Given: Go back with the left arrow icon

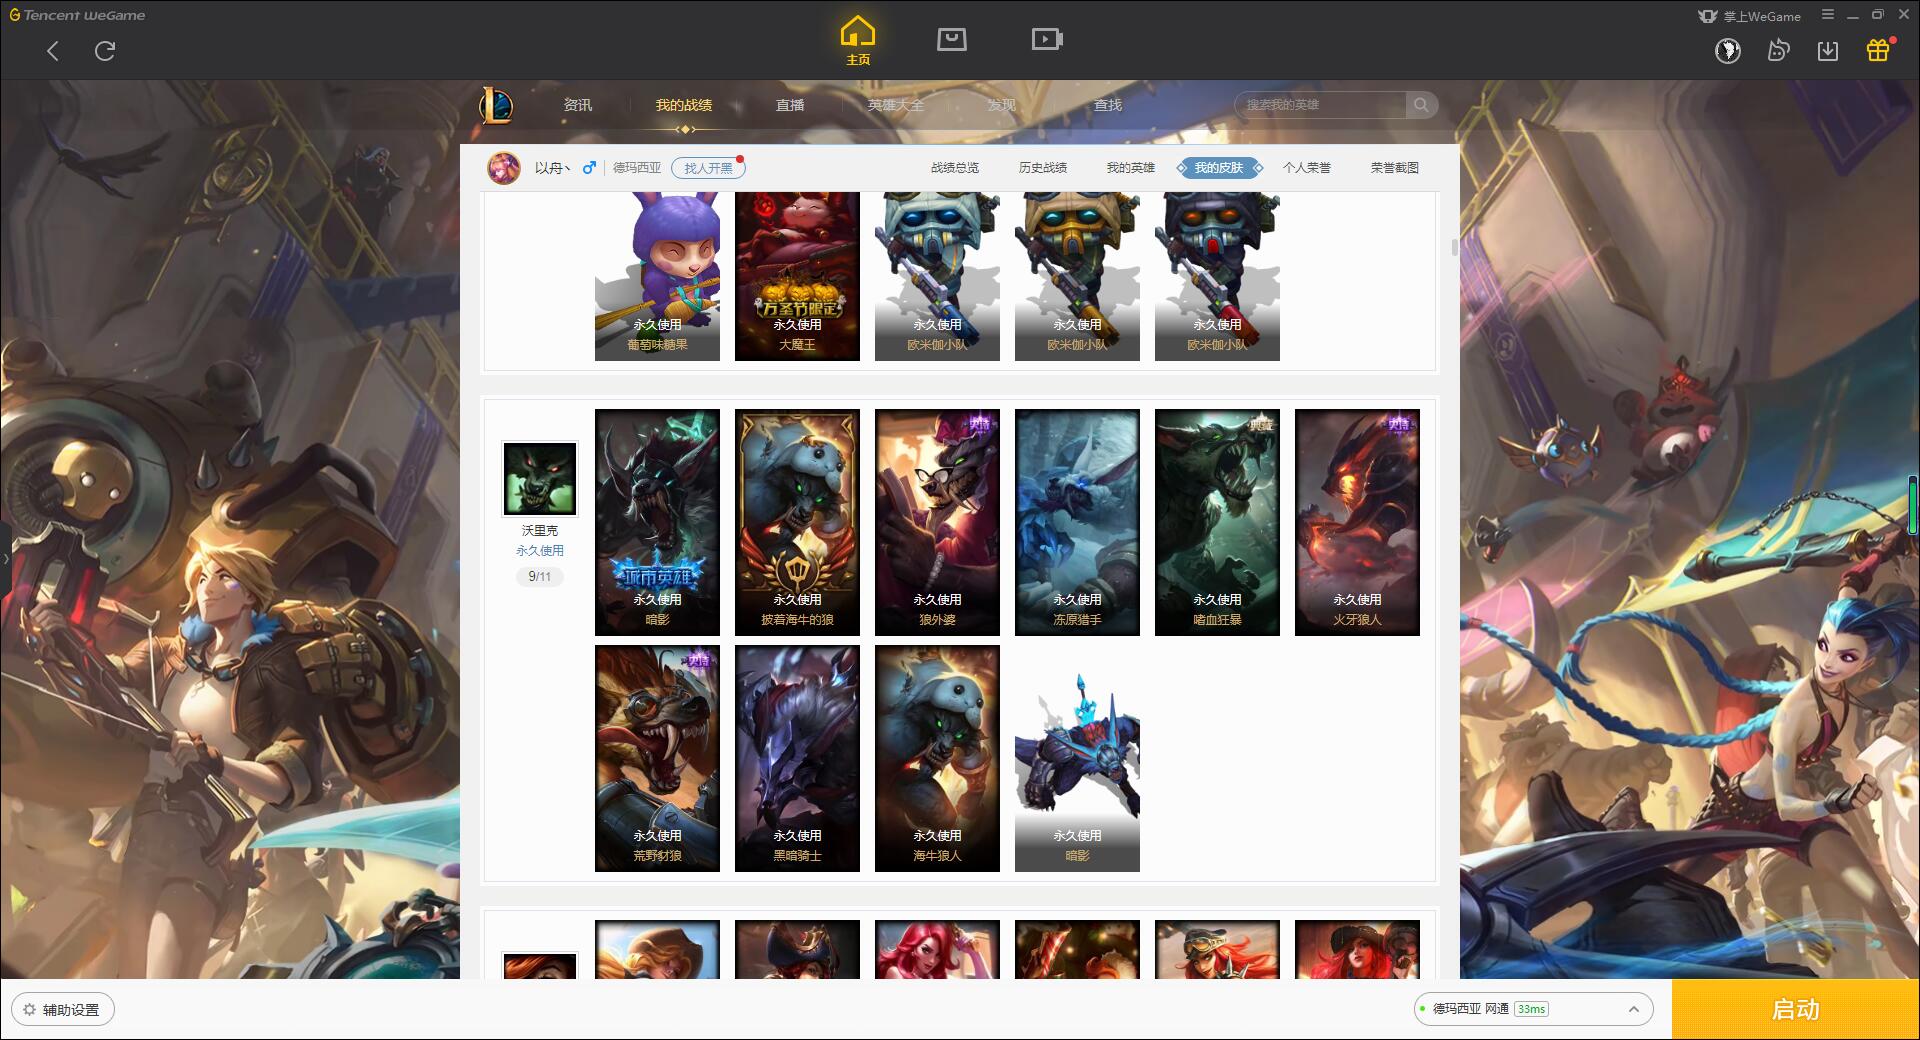Looking at the screenshot, I should click(53, 51).
